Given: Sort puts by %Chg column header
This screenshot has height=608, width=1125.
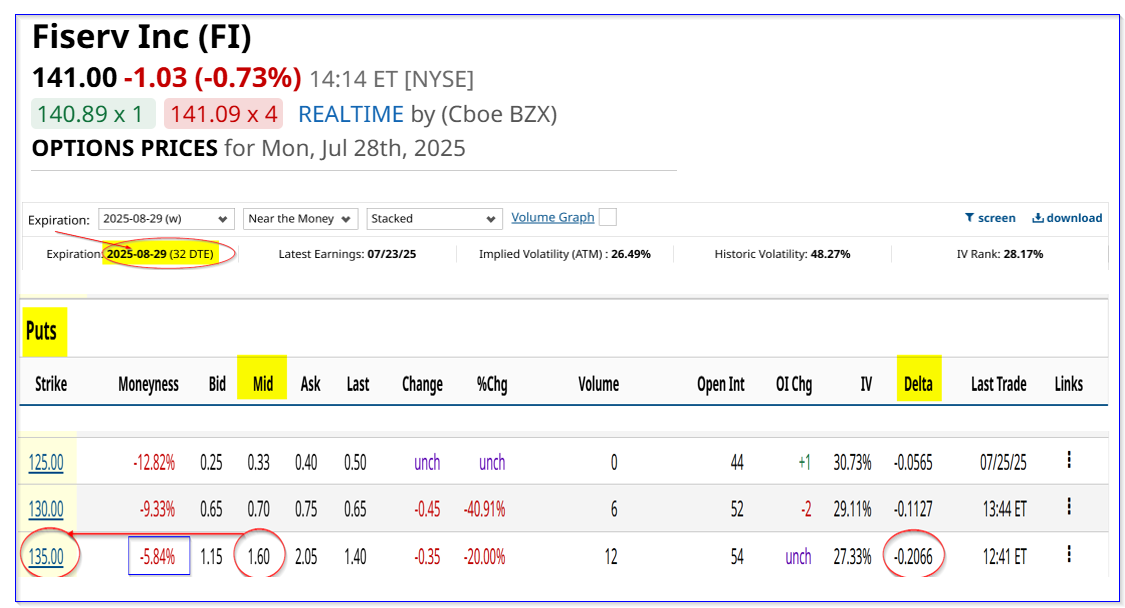Looking at the screenshot, I should pyautogui.click(x=492, y=385).
